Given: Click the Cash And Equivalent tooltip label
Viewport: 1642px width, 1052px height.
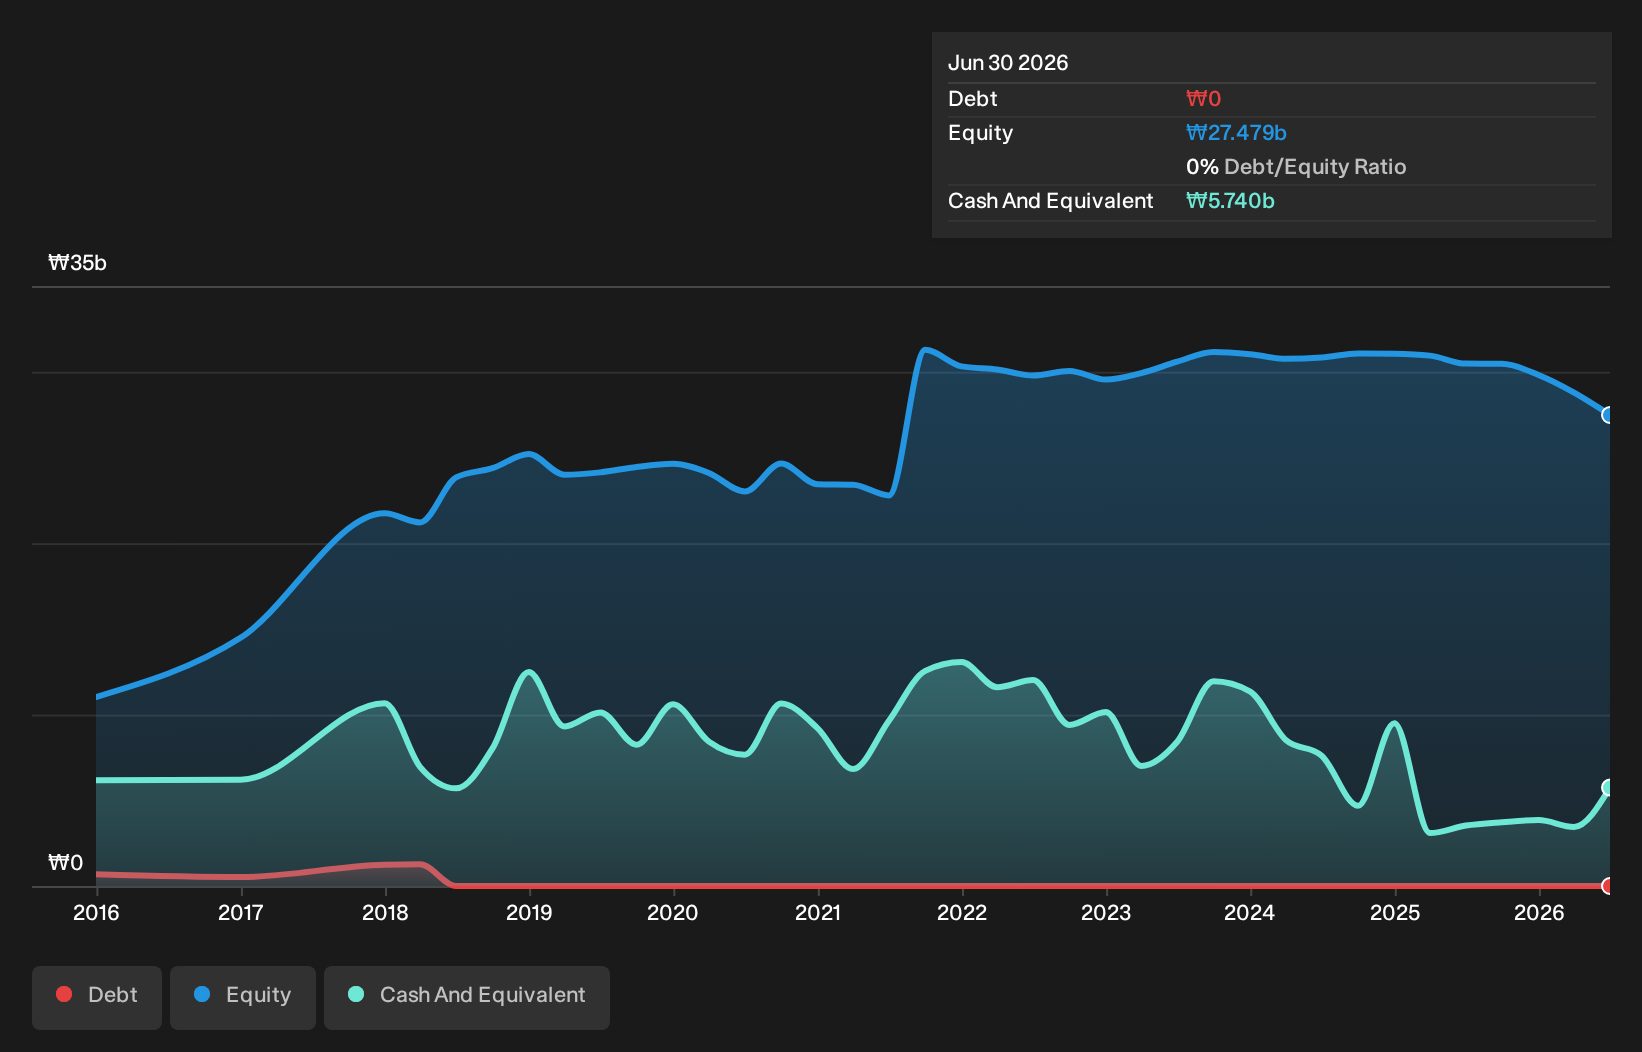Looking at the screenshot, I should (1050, 201).
